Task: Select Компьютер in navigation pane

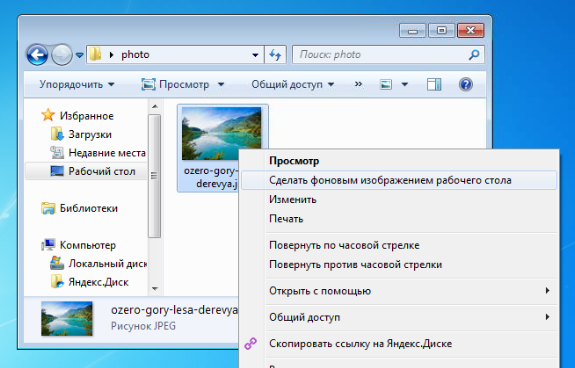Action: point(88,245)
